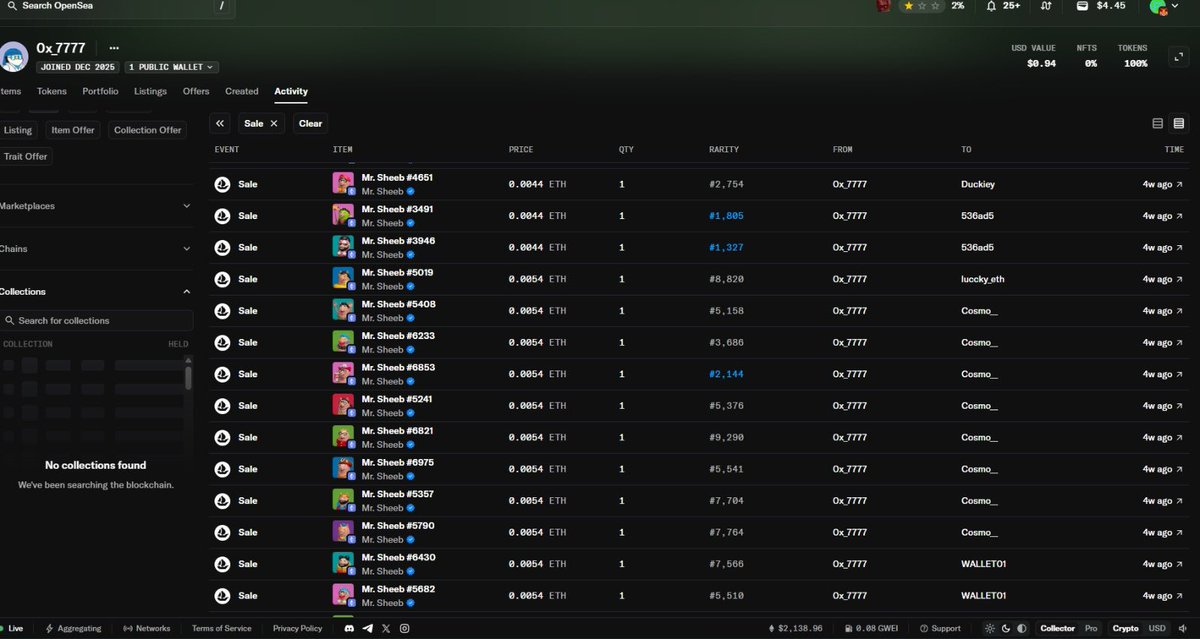Image resolution: width=1200 pixels, height=639 pixels.
Task: Open Mr. Sheeb #6430 item name
Action: 398,557
